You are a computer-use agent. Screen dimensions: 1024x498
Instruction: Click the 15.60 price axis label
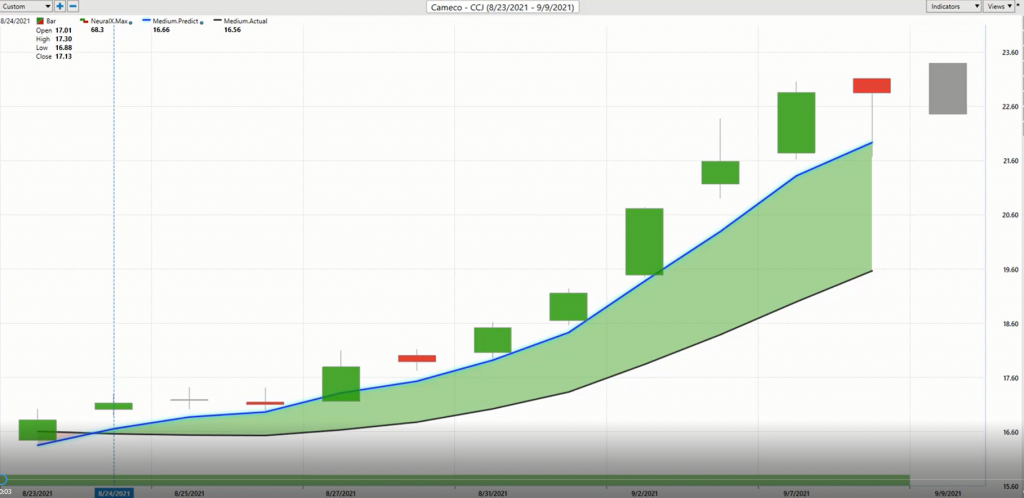coord(1008,487)
